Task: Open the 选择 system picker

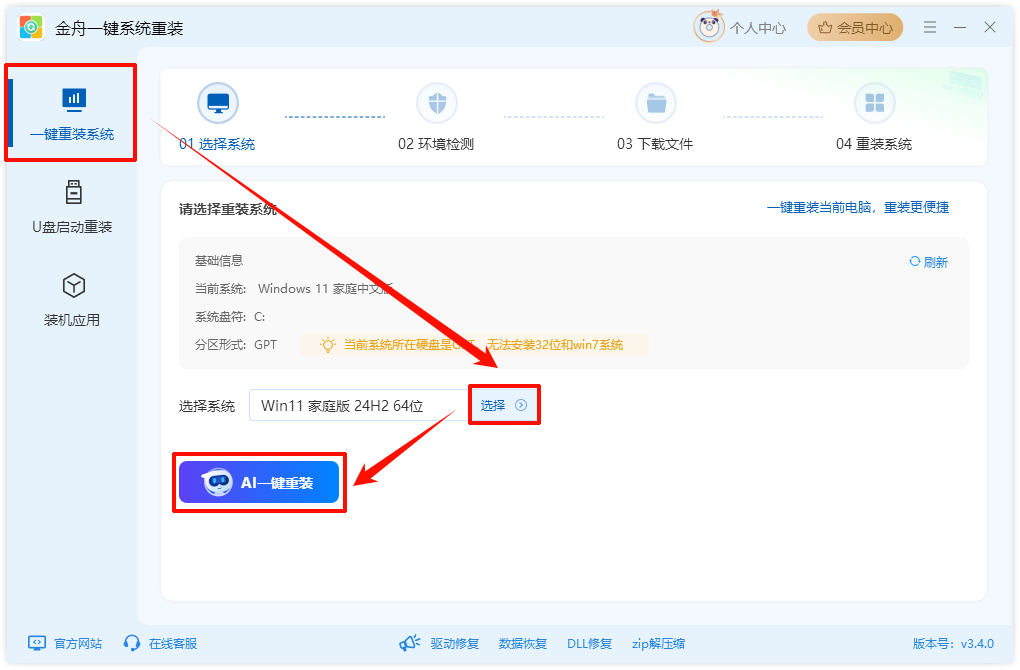Action: point(504,404)
